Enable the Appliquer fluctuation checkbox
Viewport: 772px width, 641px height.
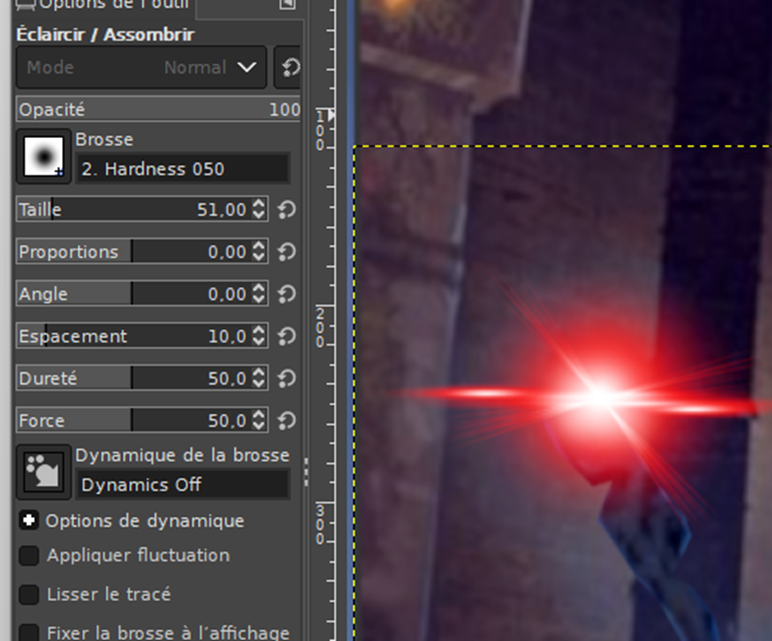coord(29,556)
